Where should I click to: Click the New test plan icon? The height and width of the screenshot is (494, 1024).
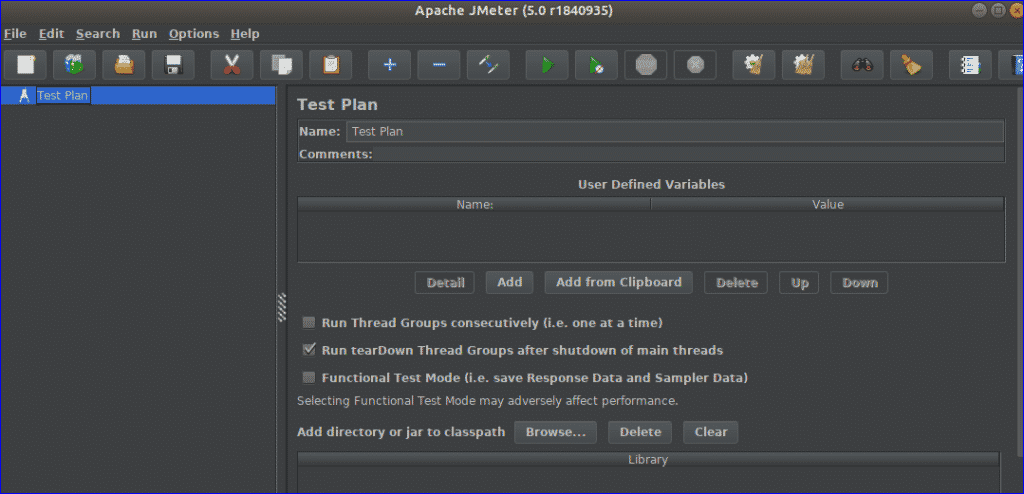point(25,65)
